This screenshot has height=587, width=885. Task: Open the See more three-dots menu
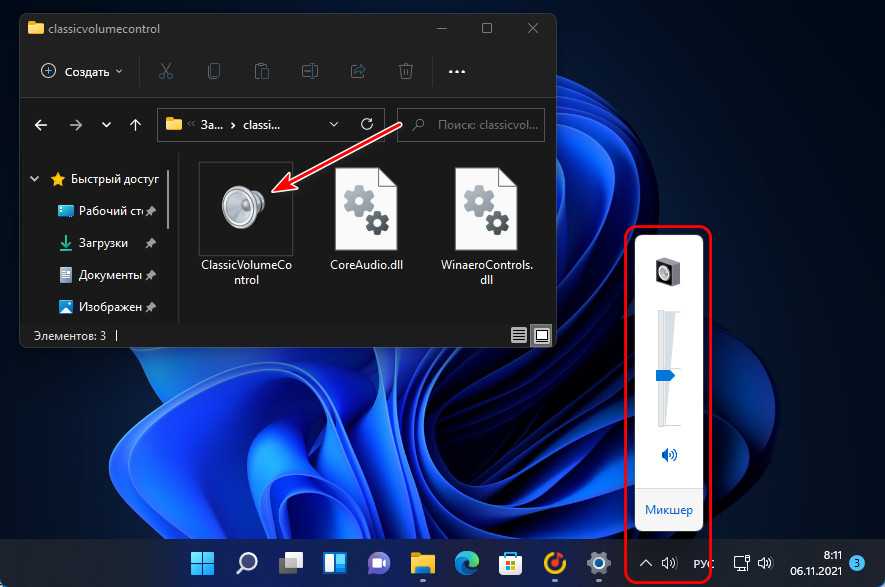(x=457, y=71)
